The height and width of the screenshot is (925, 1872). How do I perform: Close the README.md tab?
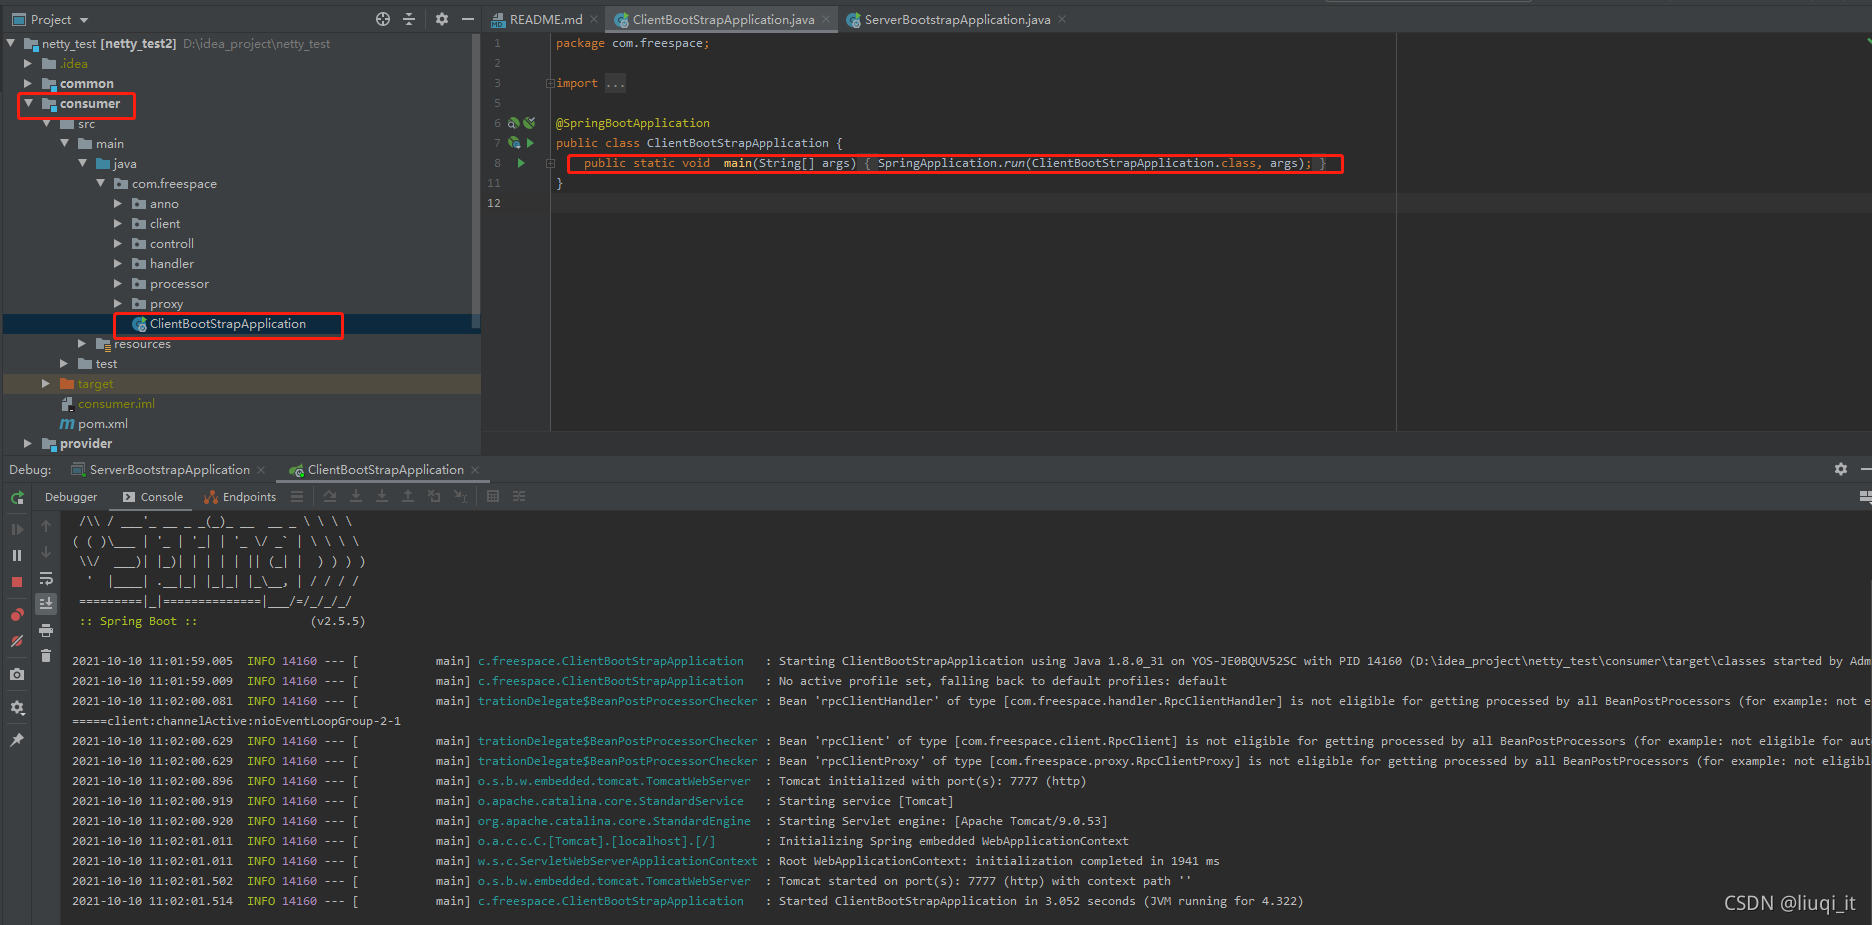595,19
